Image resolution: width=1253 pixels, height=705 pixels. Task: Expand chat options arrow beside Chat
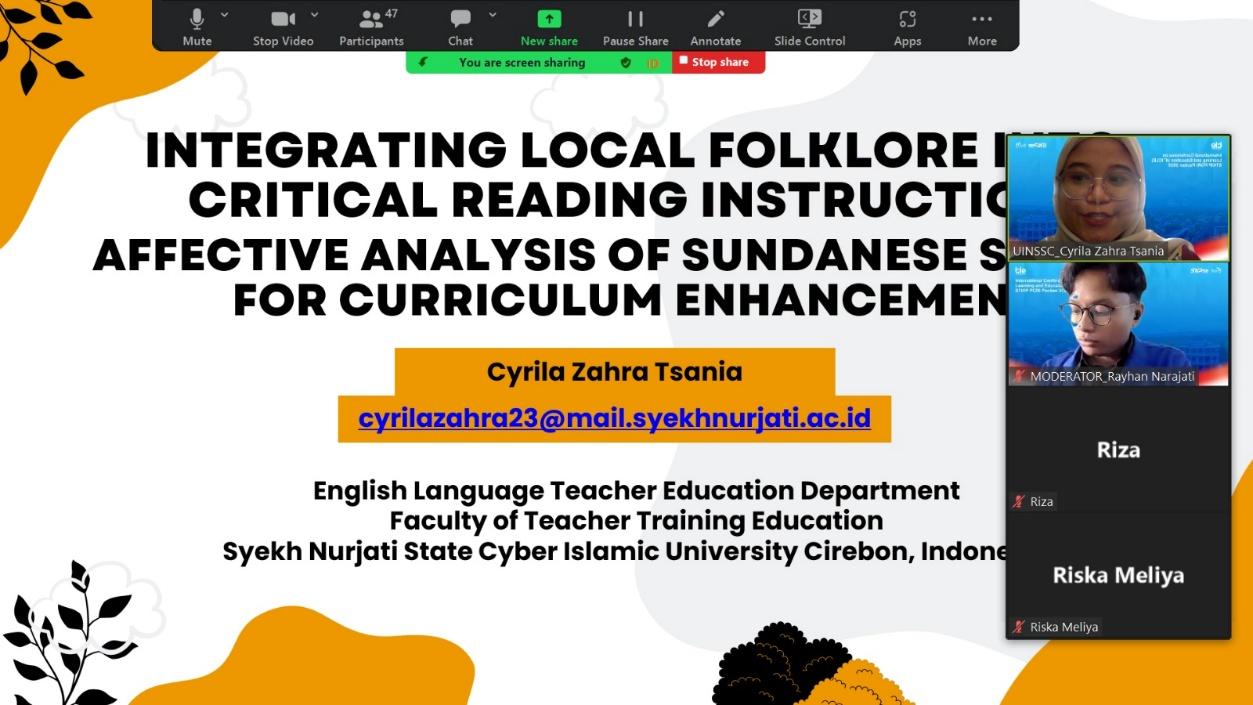(492, 15)
